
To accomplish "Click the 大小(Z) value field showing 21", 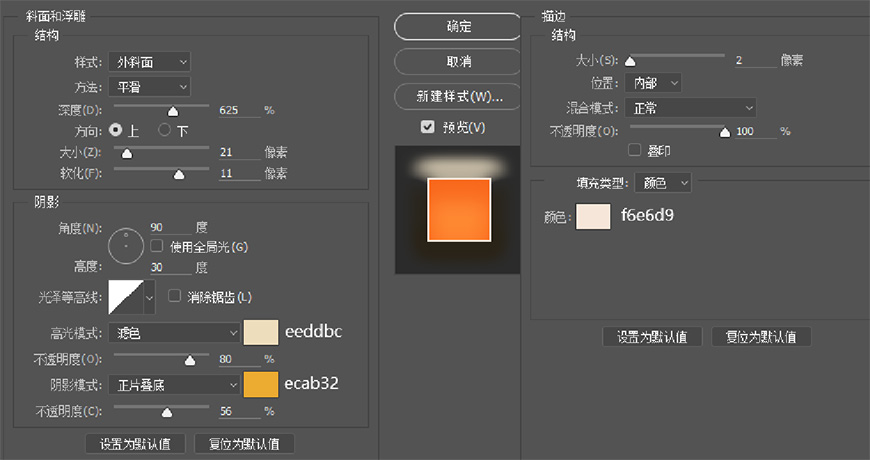I will coord(240,152).
